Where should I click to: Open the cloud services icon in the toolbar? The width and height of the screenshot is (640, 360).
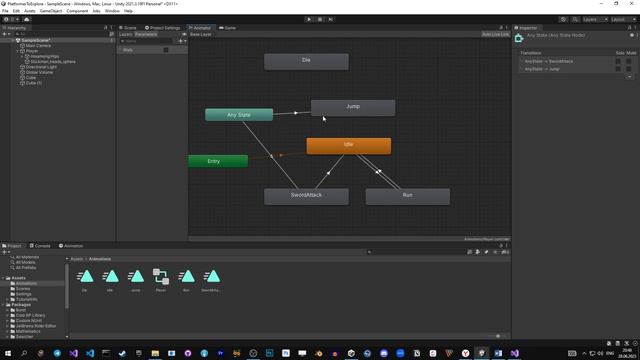[x=27, y=19]
